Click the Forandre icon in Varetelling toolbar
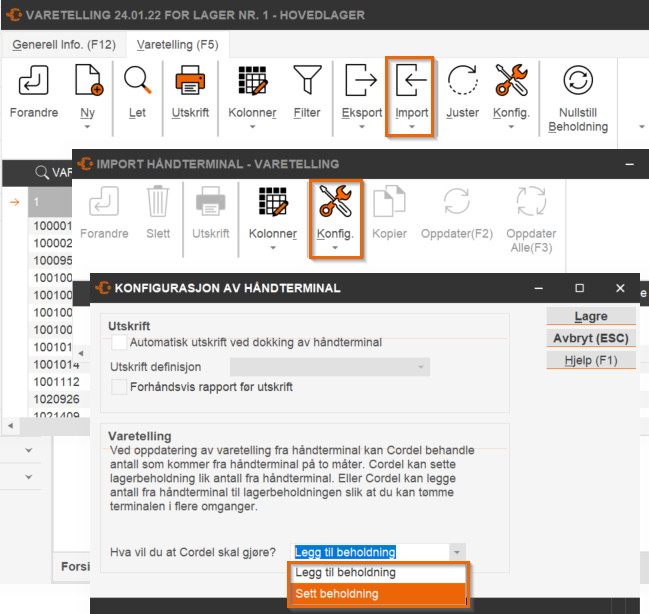649x614 pixels. [x=34, y=80]
